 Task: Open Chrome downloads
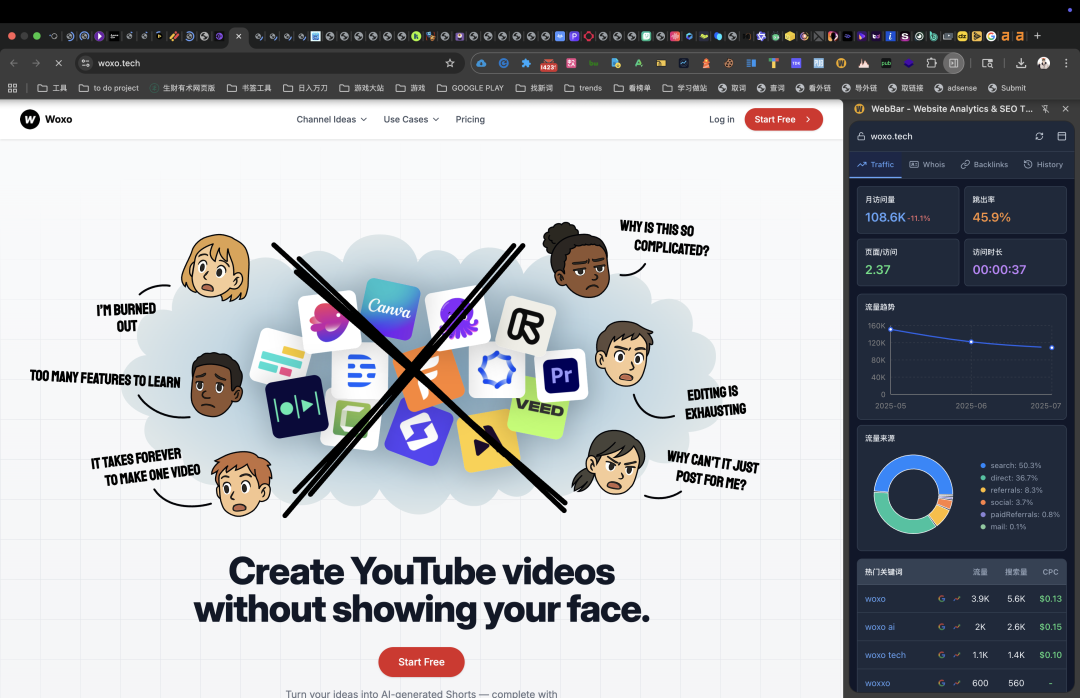coord(1021,63)
